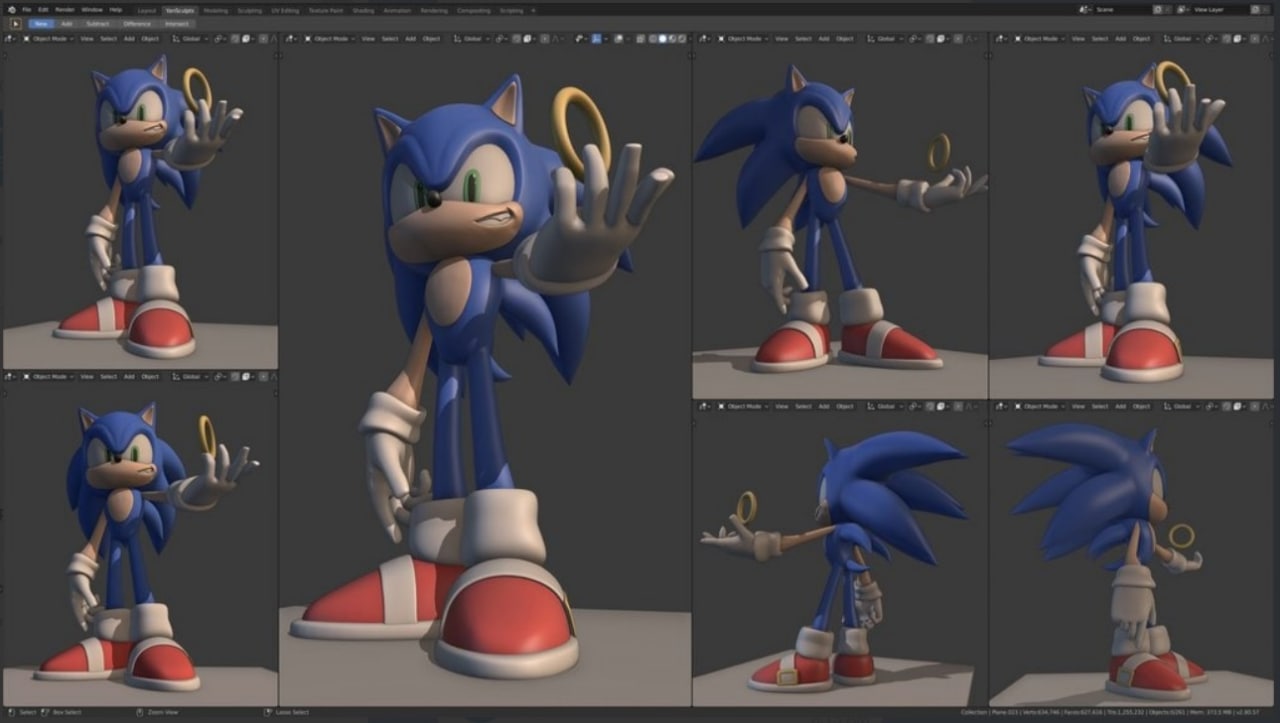Open Global orientation dropdown in top-left viewport
This screenshot has height=723, width=1280.
[x=191, y=38]
